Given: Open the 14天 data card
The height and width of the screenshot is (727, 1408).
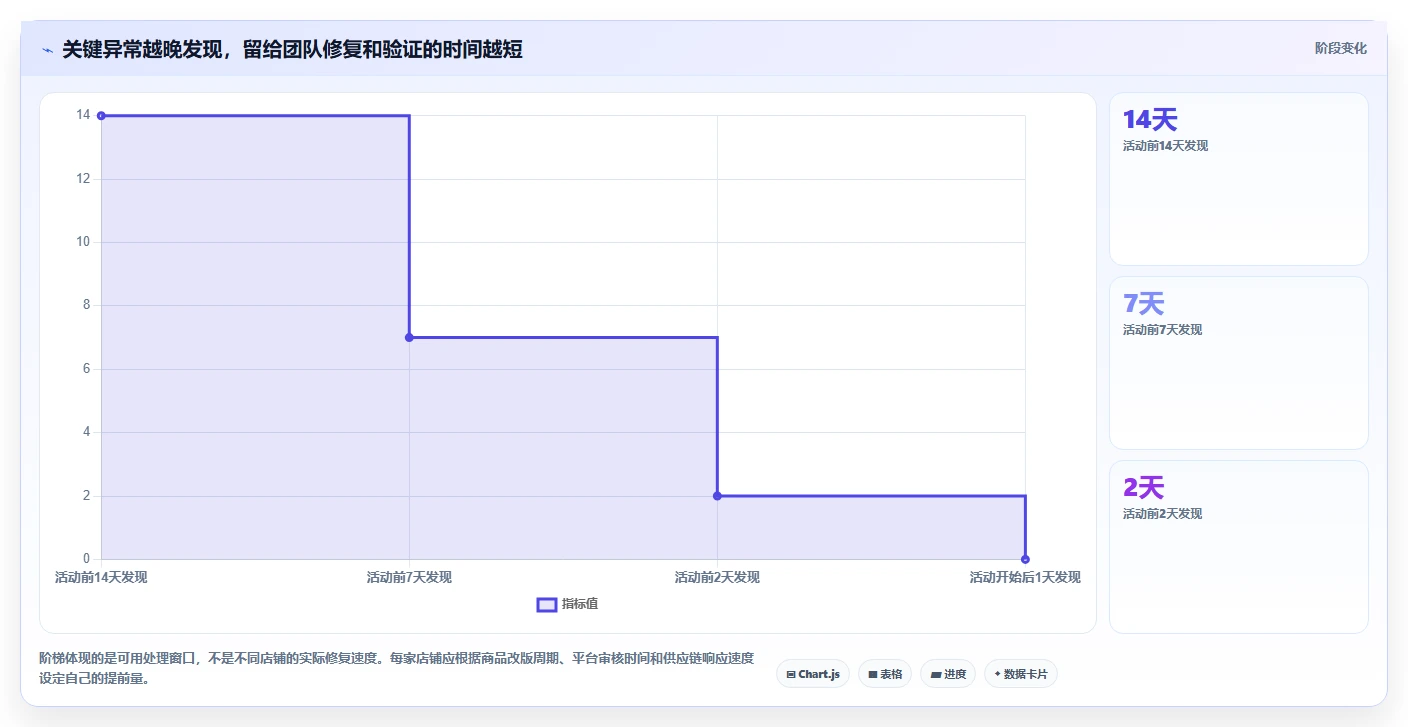Looking at the screenshot, I should coord(1238,179).
